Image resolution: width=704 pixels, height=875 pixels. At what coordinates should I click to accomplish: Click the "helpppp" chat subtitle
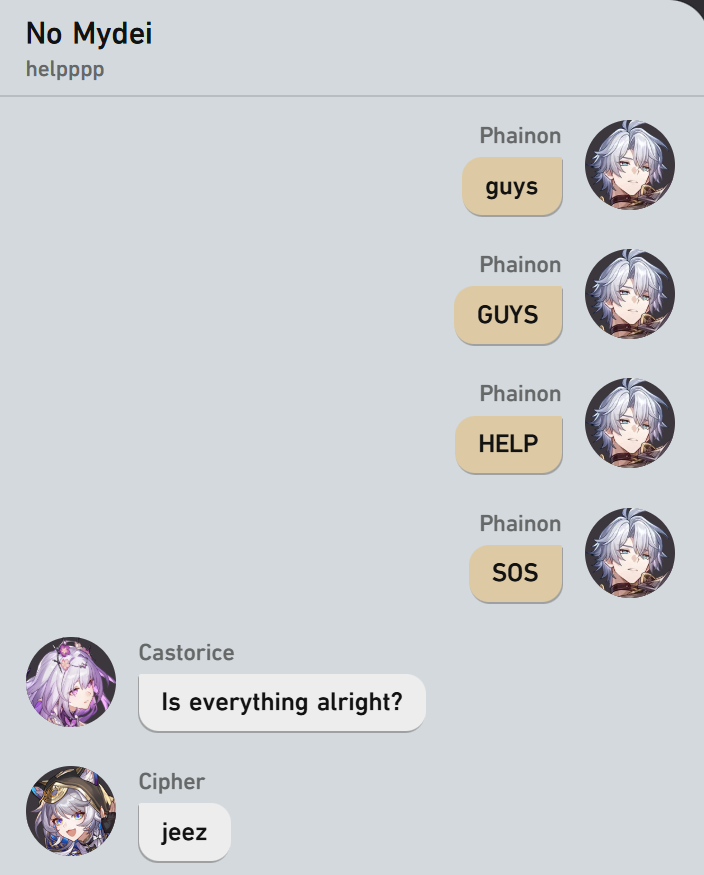[x=65, y=70]
